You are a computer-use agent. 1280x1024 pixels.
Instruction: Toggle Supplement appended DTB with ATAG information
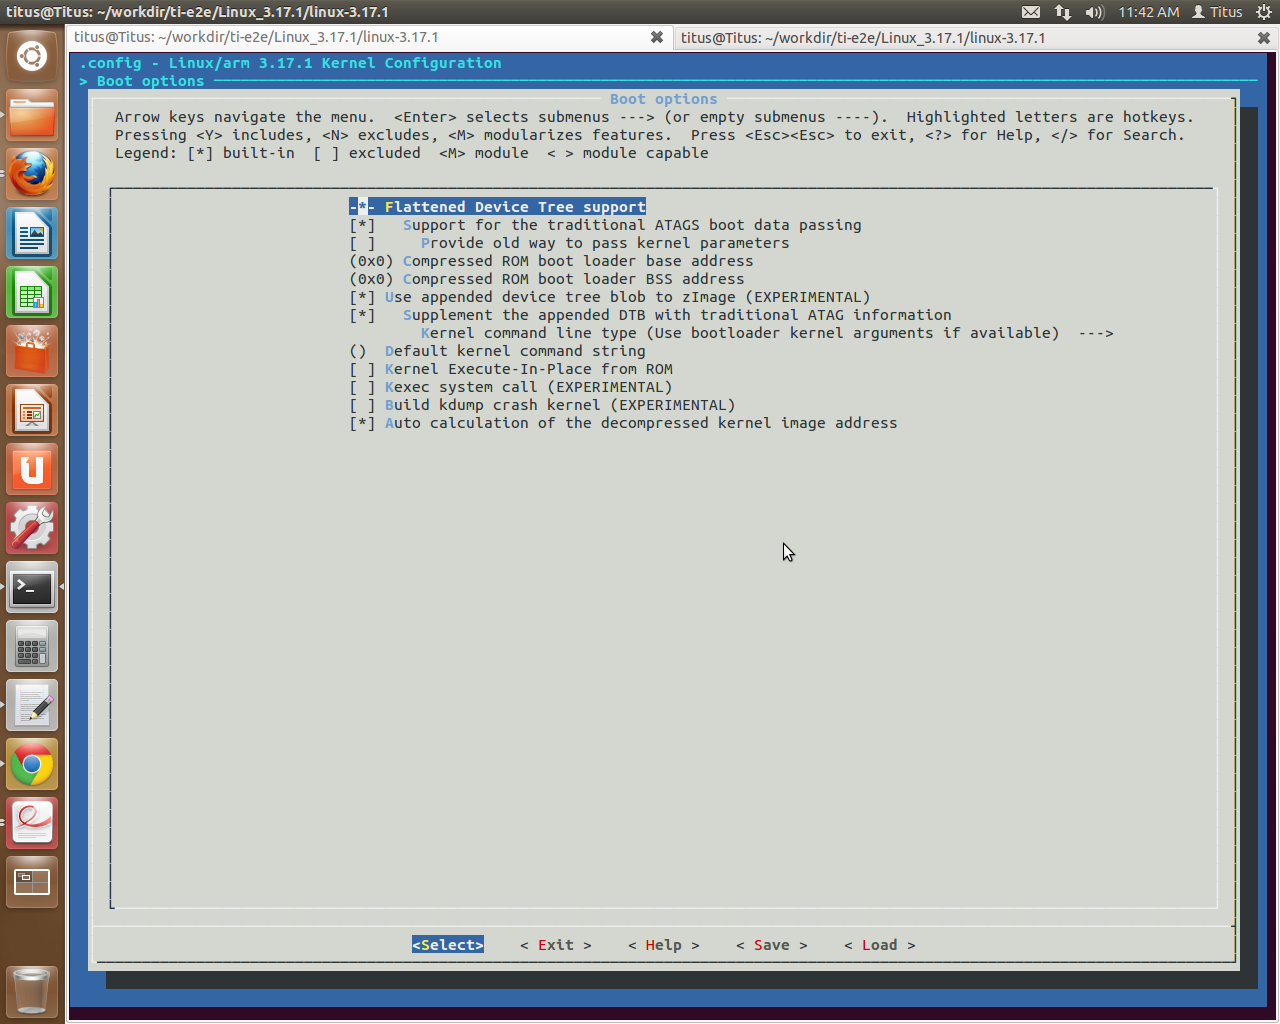(650, 315)
